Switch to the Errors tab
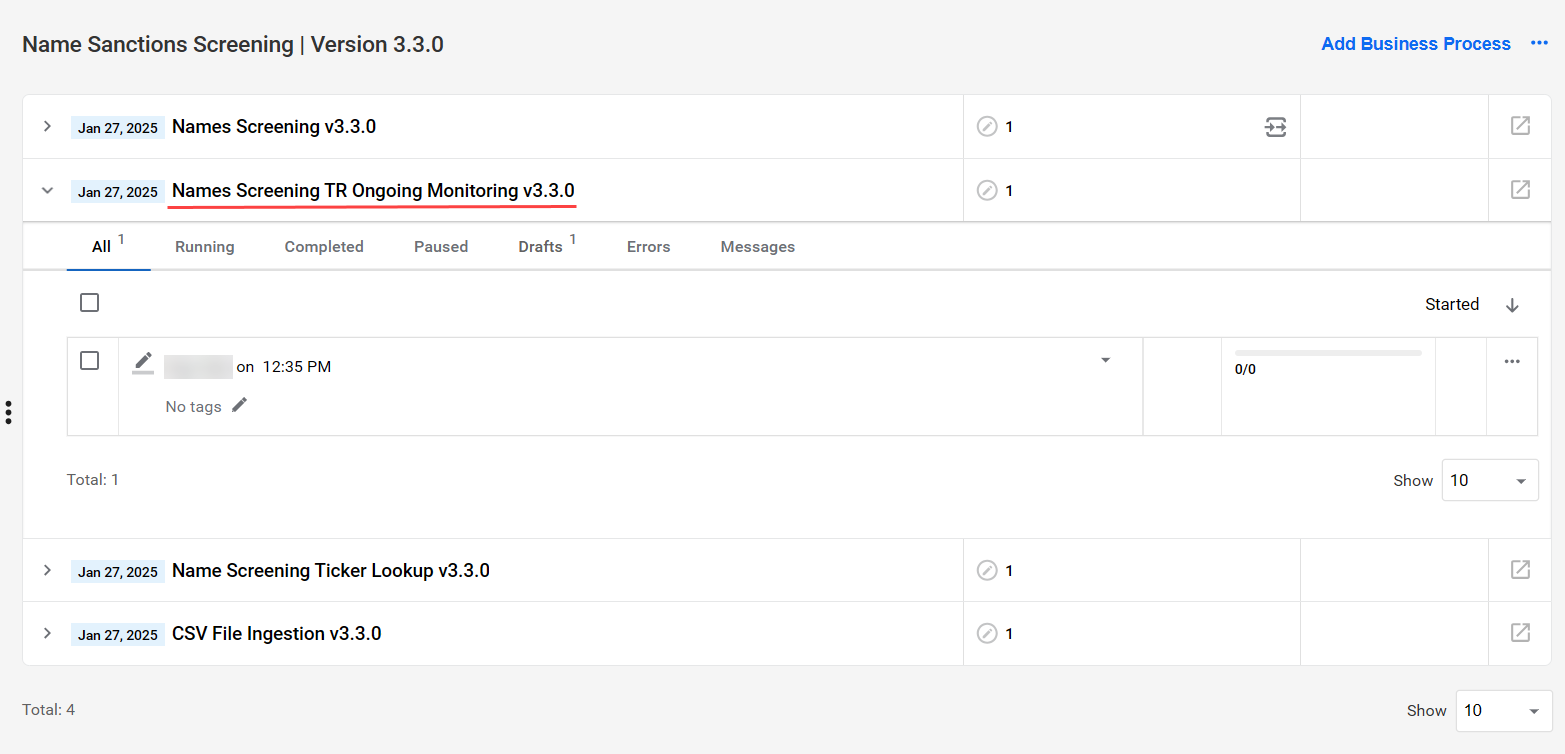 649,246
